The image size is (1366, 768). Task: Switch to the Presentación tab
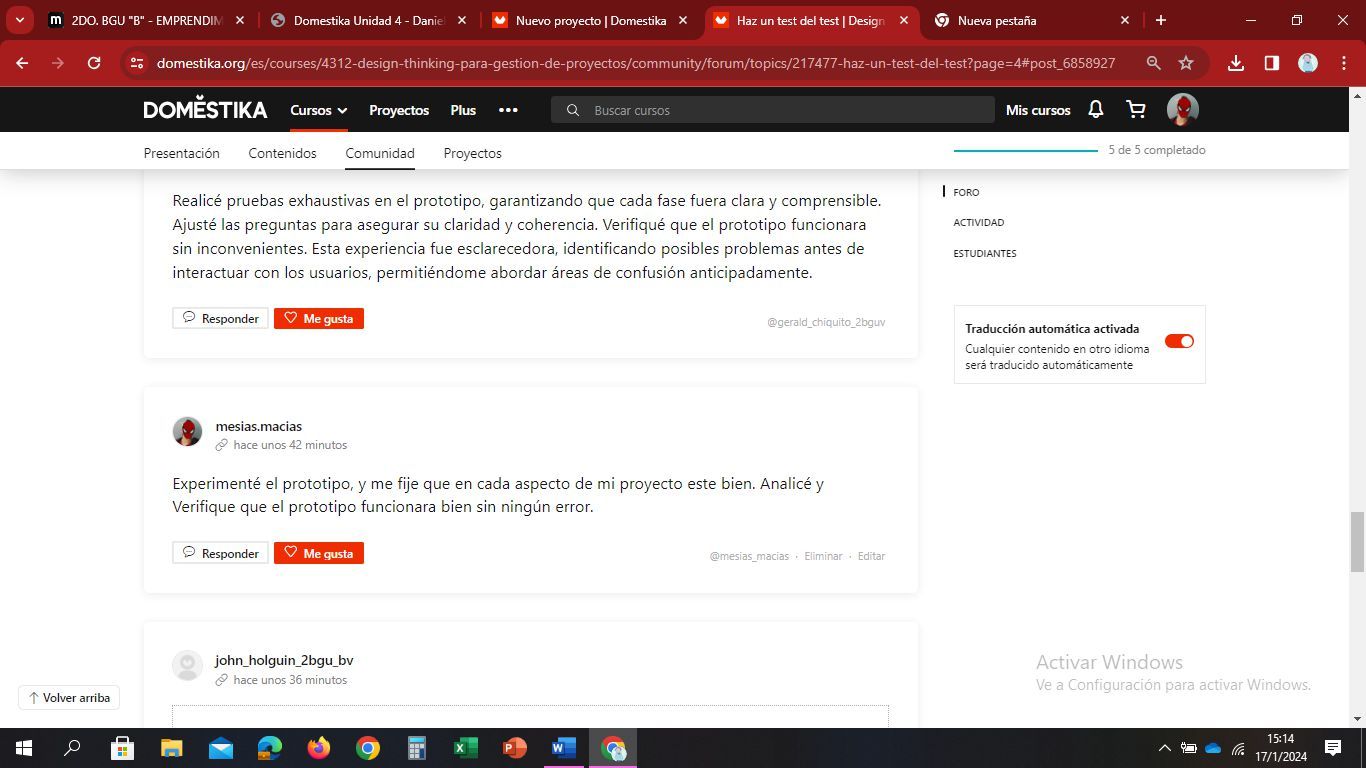[x=181, y=153]
